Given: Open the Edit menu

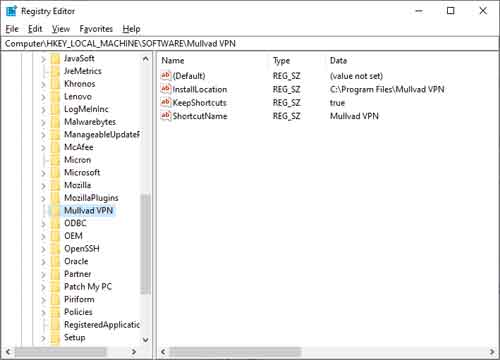Looking at the screenshot, I should point(35,29).
